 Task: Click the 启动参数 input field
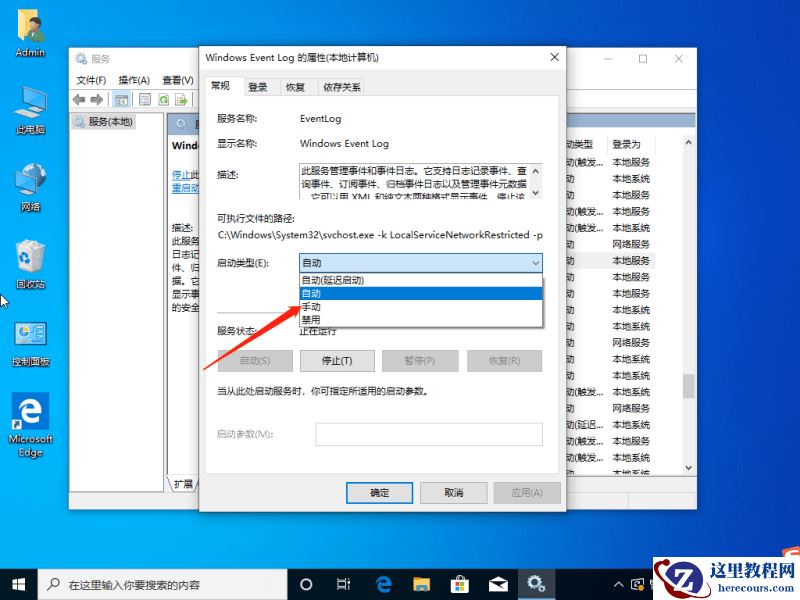430,434
